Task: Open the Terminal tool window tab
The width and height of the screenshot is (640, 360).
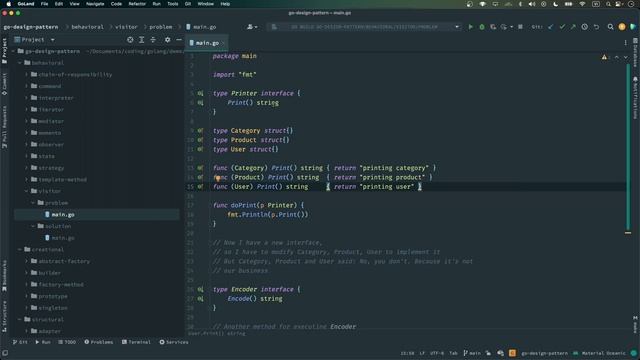Action: [136, 342]
